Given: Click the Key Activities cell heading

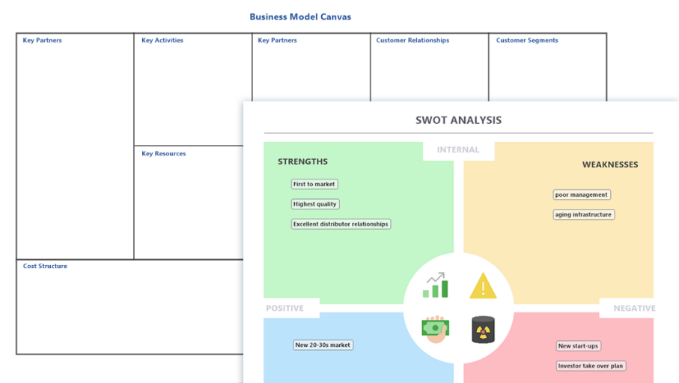Looking at the screenshot, I should coord(162,40).
